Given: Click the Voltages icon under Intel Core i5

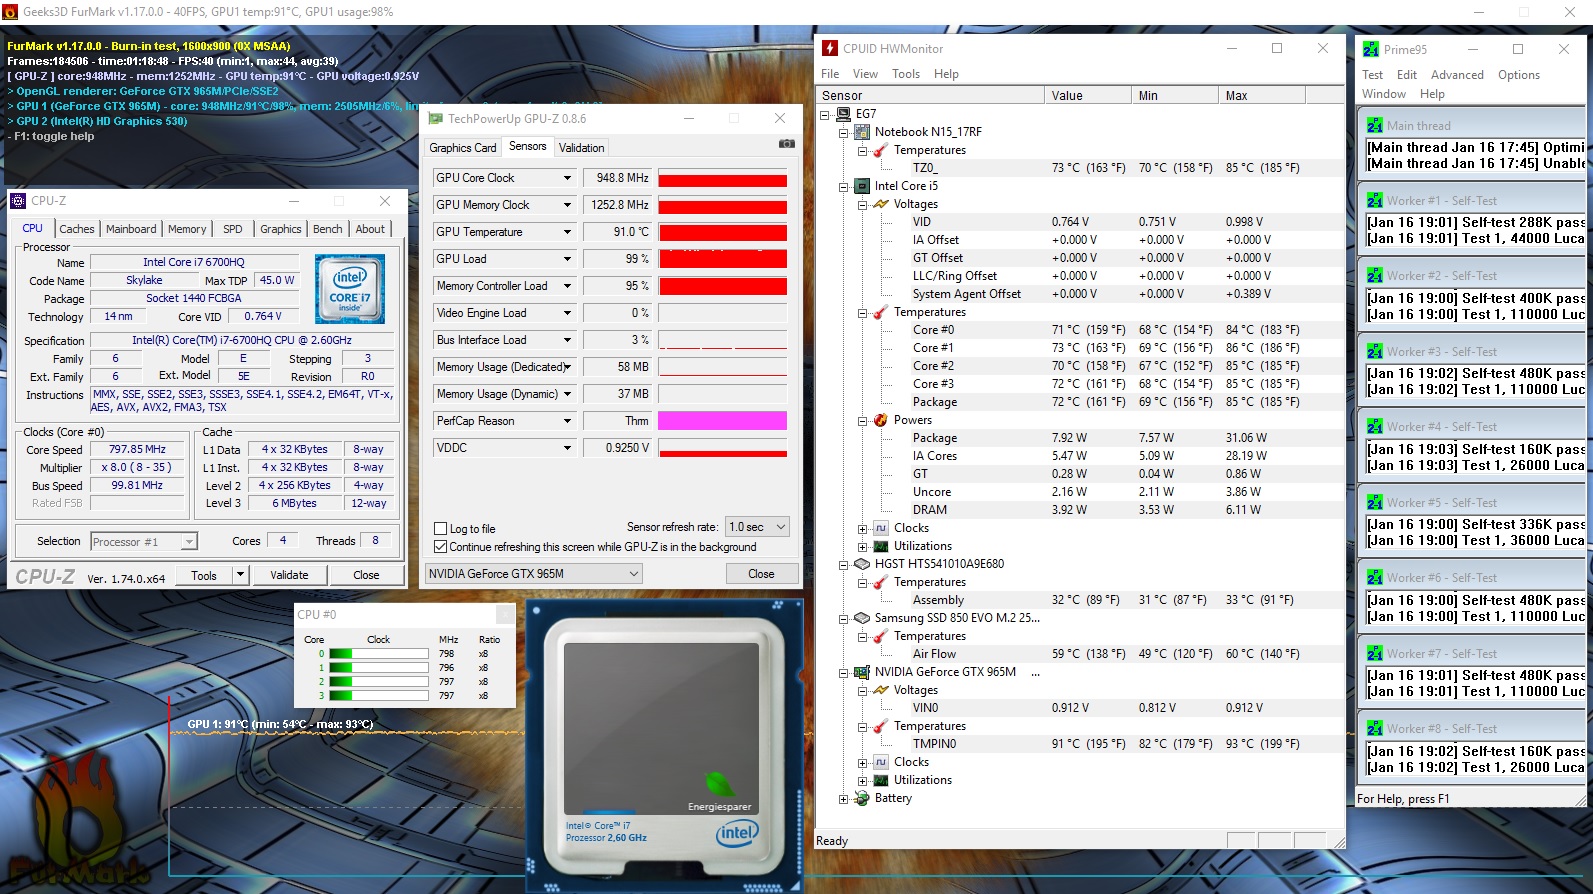Looking at the screenshot, I should (881, 204).
